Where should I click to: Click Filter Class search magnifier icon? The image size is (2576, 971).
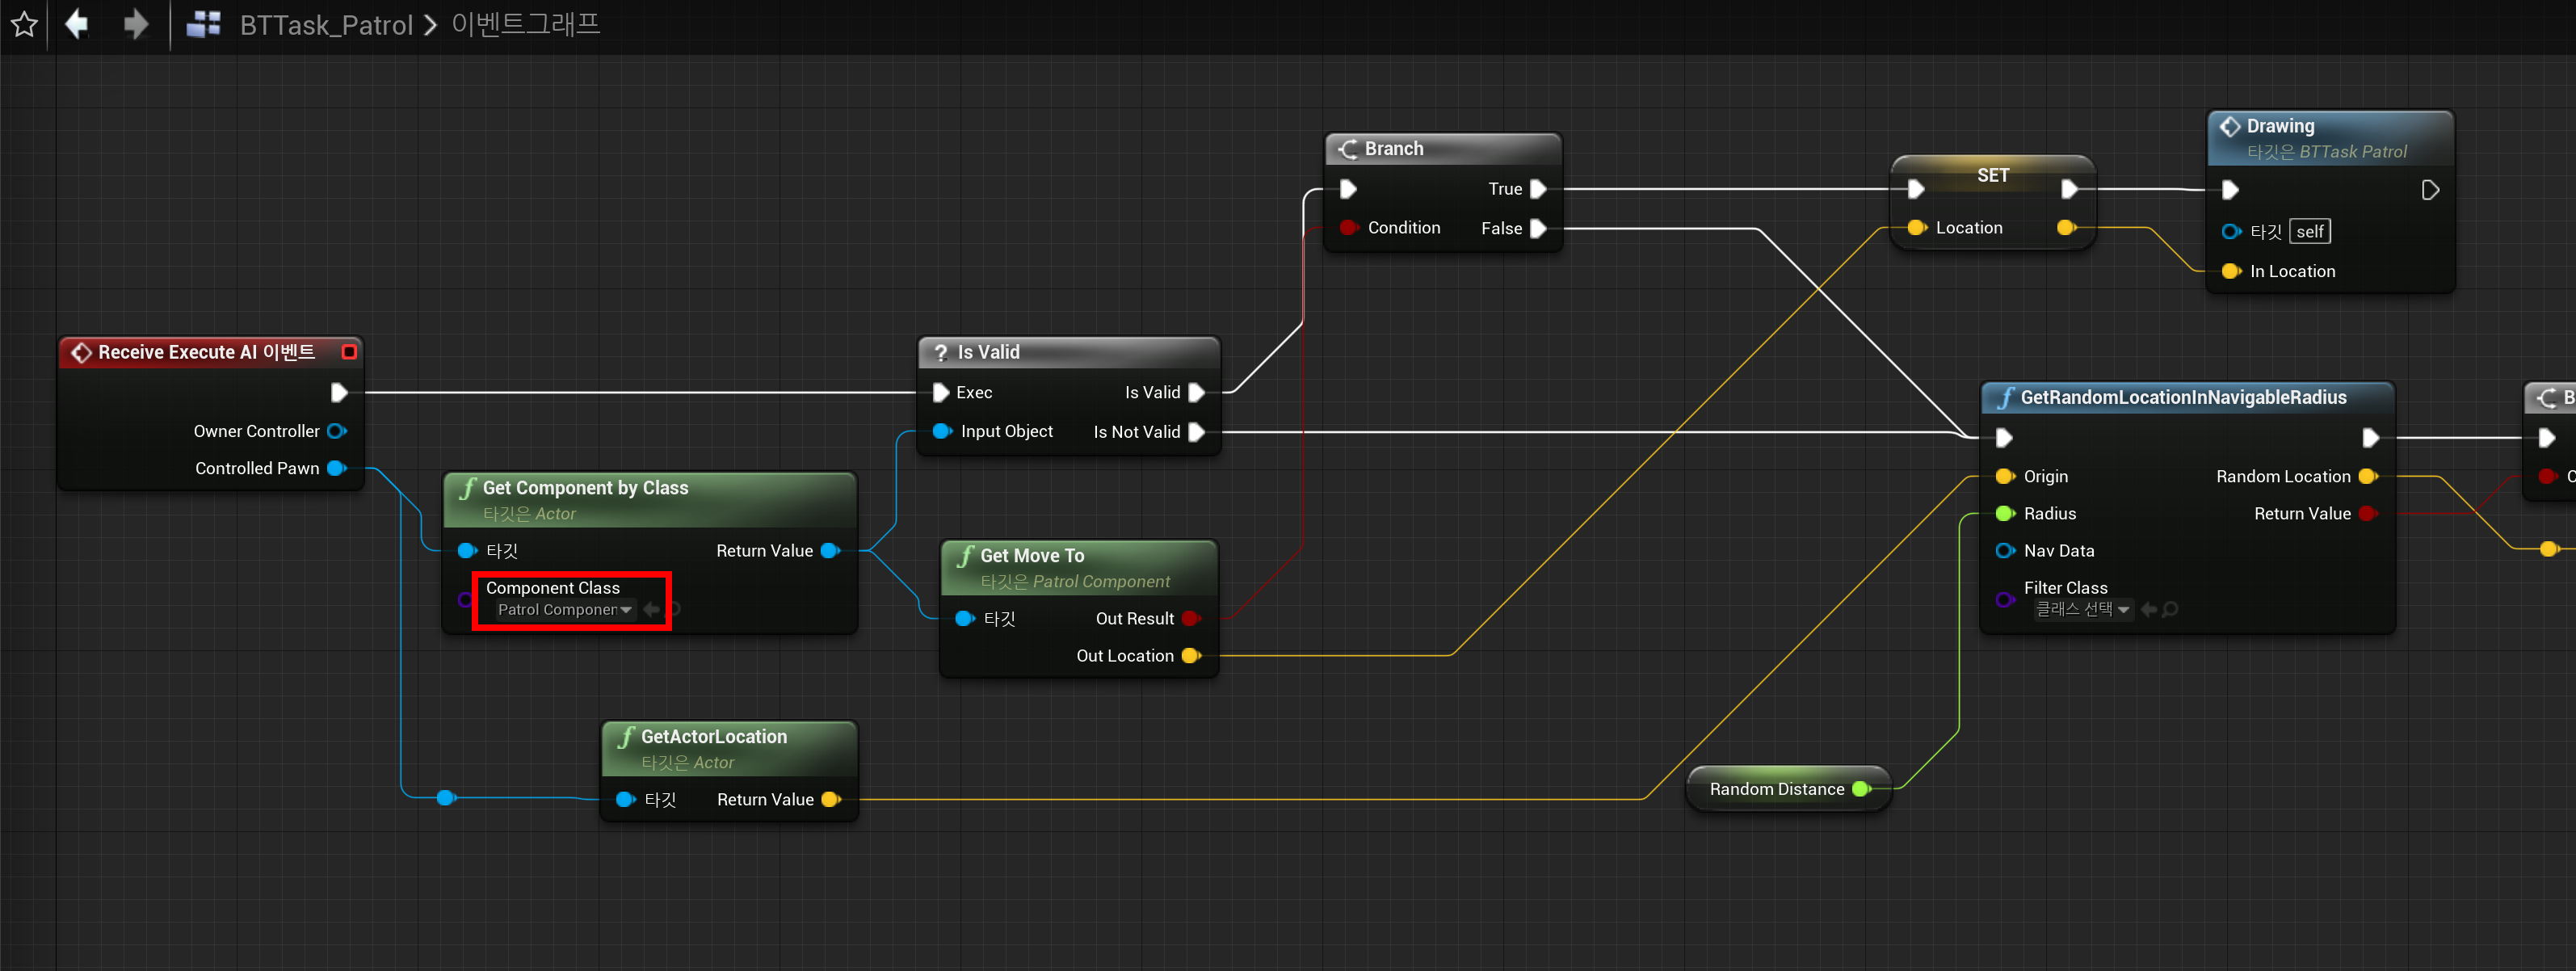click(2170, 609)
